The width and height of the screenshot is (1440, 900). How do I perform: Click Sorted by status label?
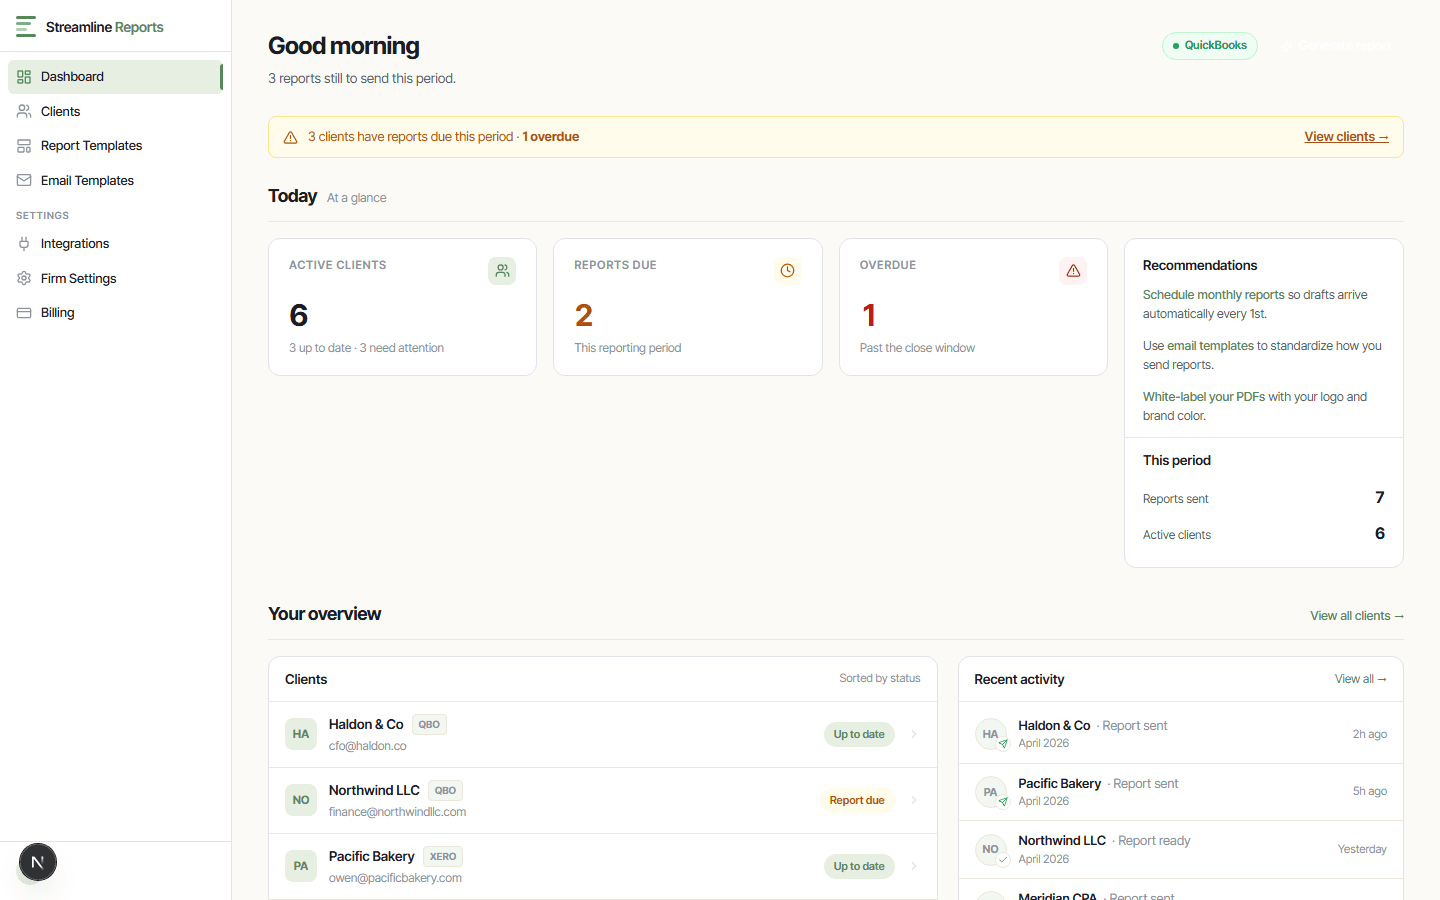880,678
